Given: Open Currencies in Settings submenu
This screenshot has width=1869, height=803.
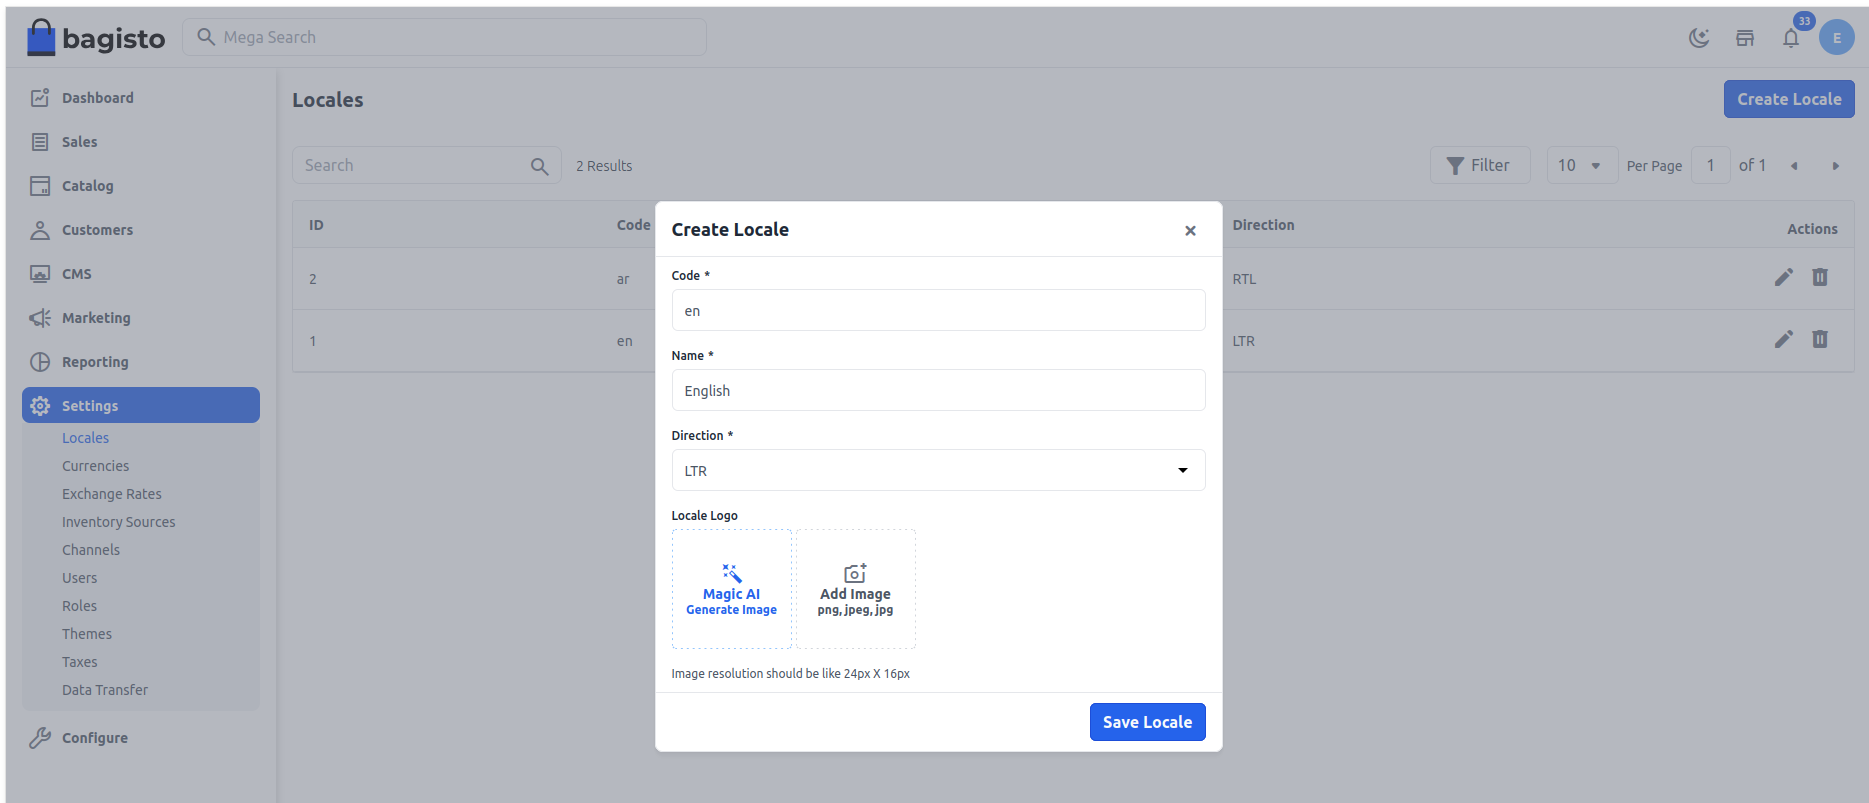Looking at the screenshot, I should (x=95, y=466).
